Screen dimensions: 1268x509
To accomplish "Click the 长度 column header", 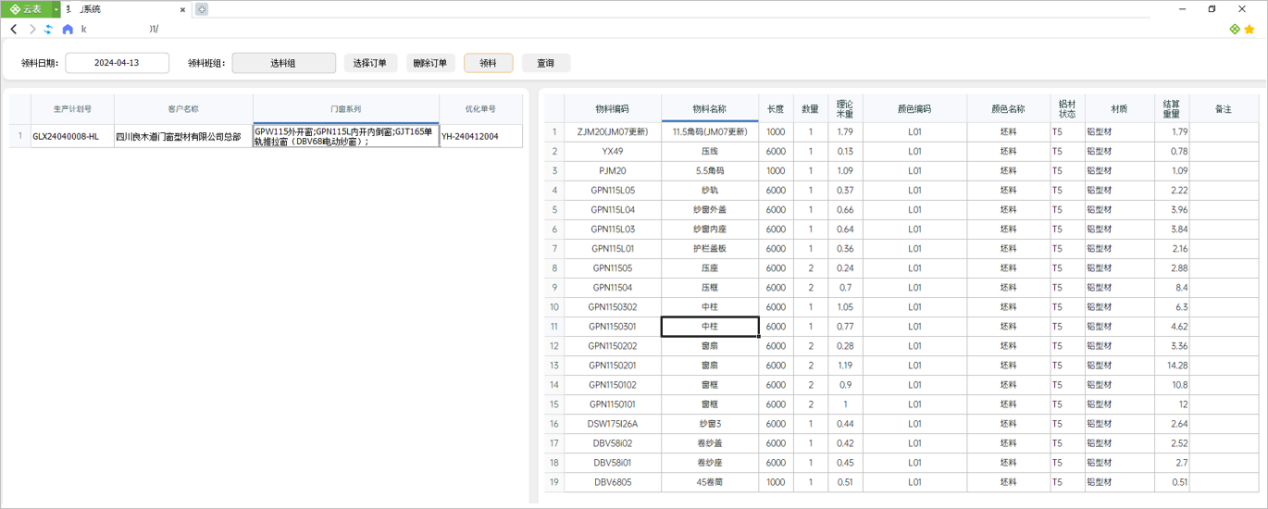I will pos(776,108).
